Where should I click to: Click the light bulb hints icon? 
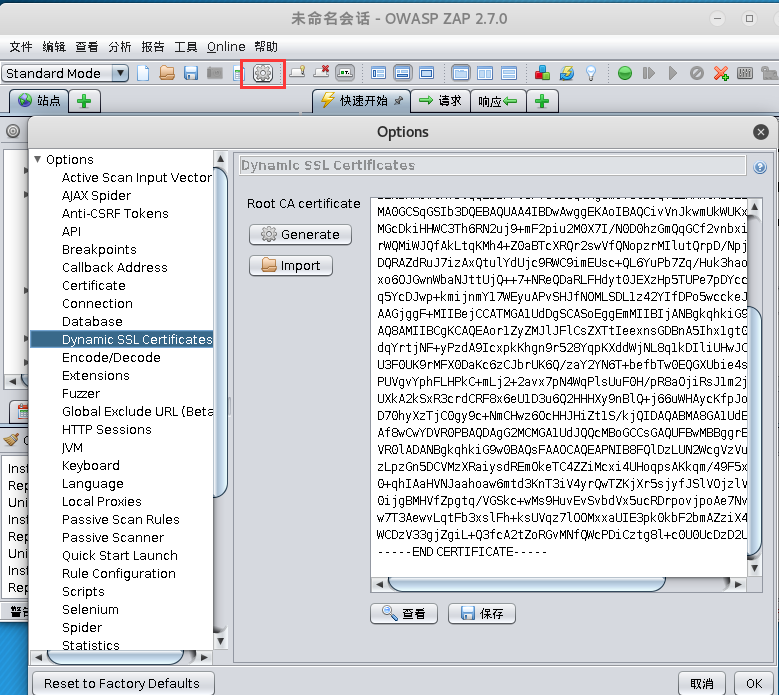click(591, 74)
